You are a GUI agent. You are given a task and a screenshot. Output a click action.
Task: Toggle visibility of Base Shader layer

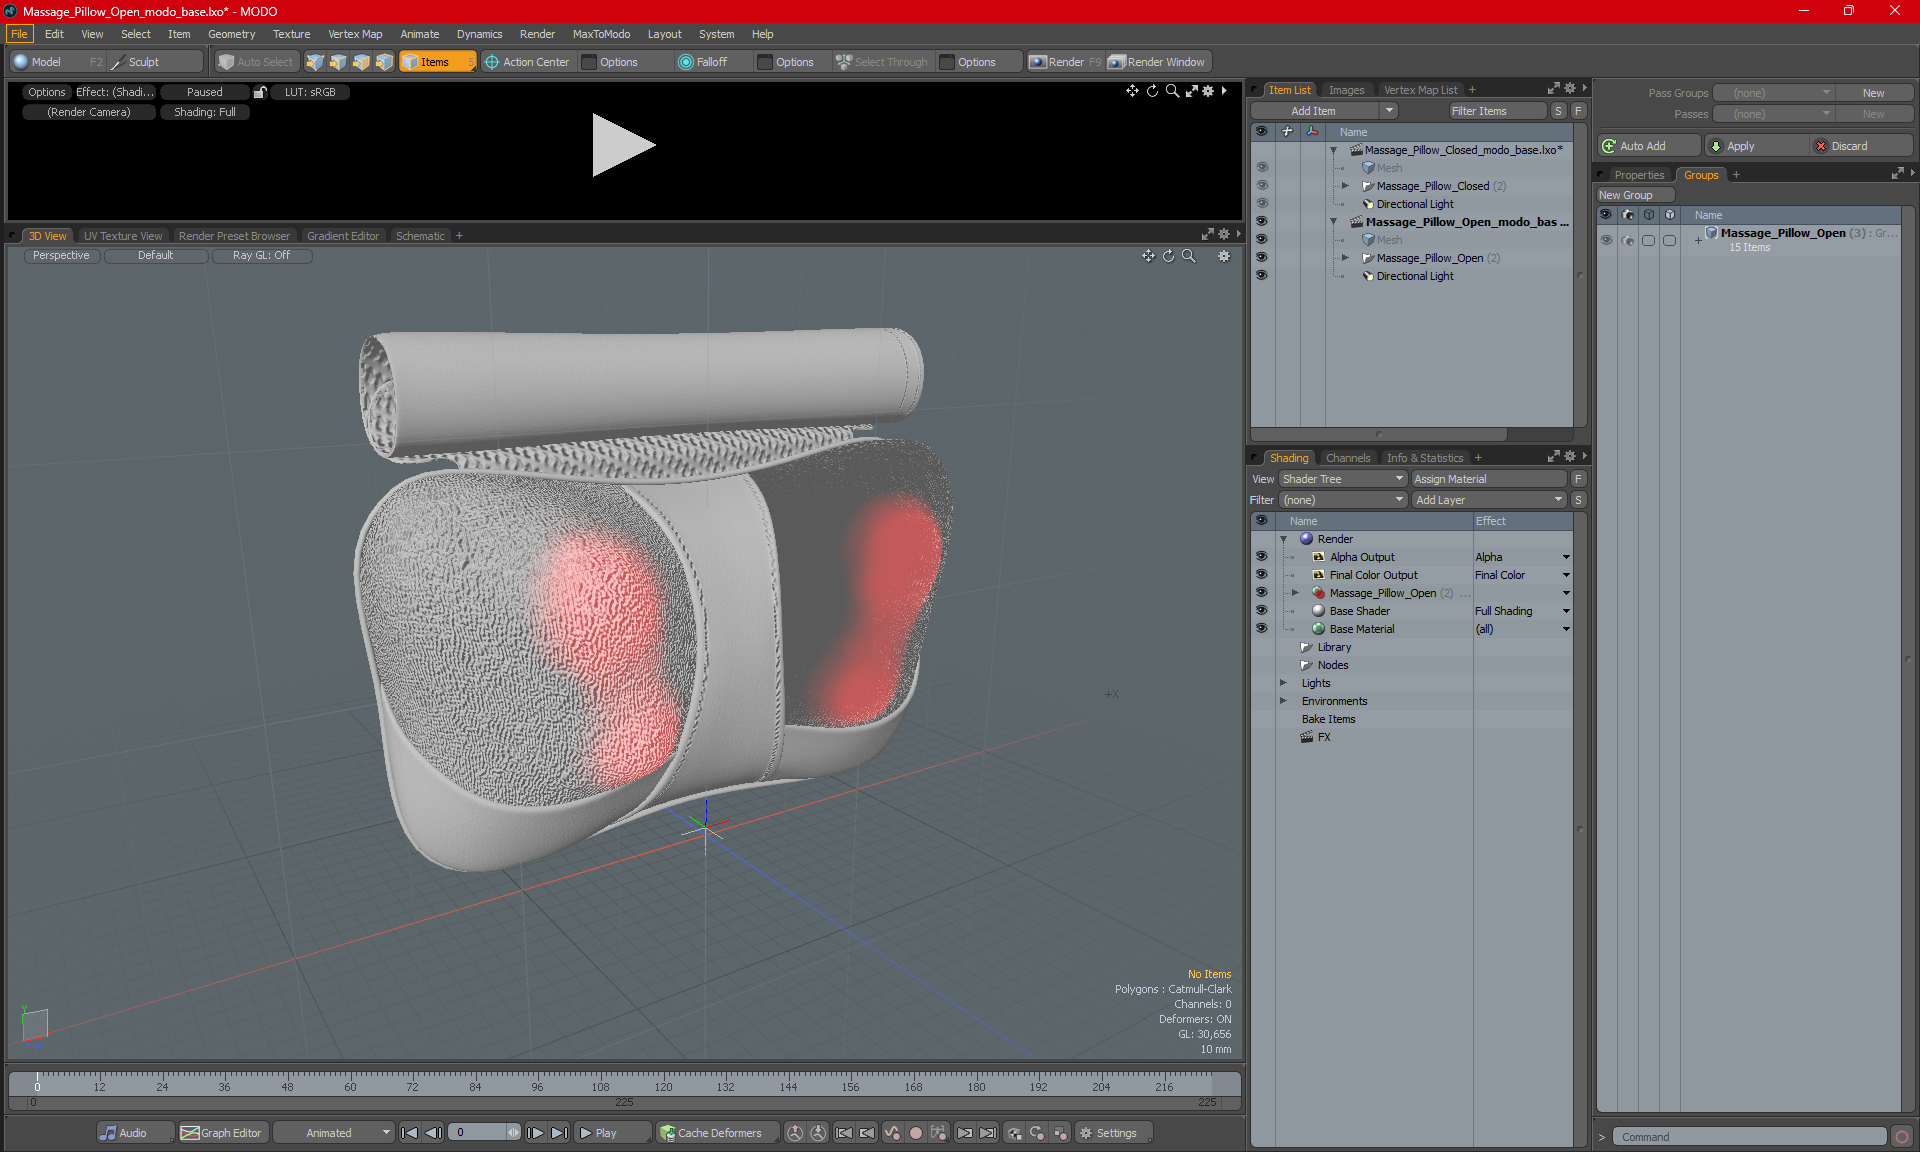[1261, 611]
